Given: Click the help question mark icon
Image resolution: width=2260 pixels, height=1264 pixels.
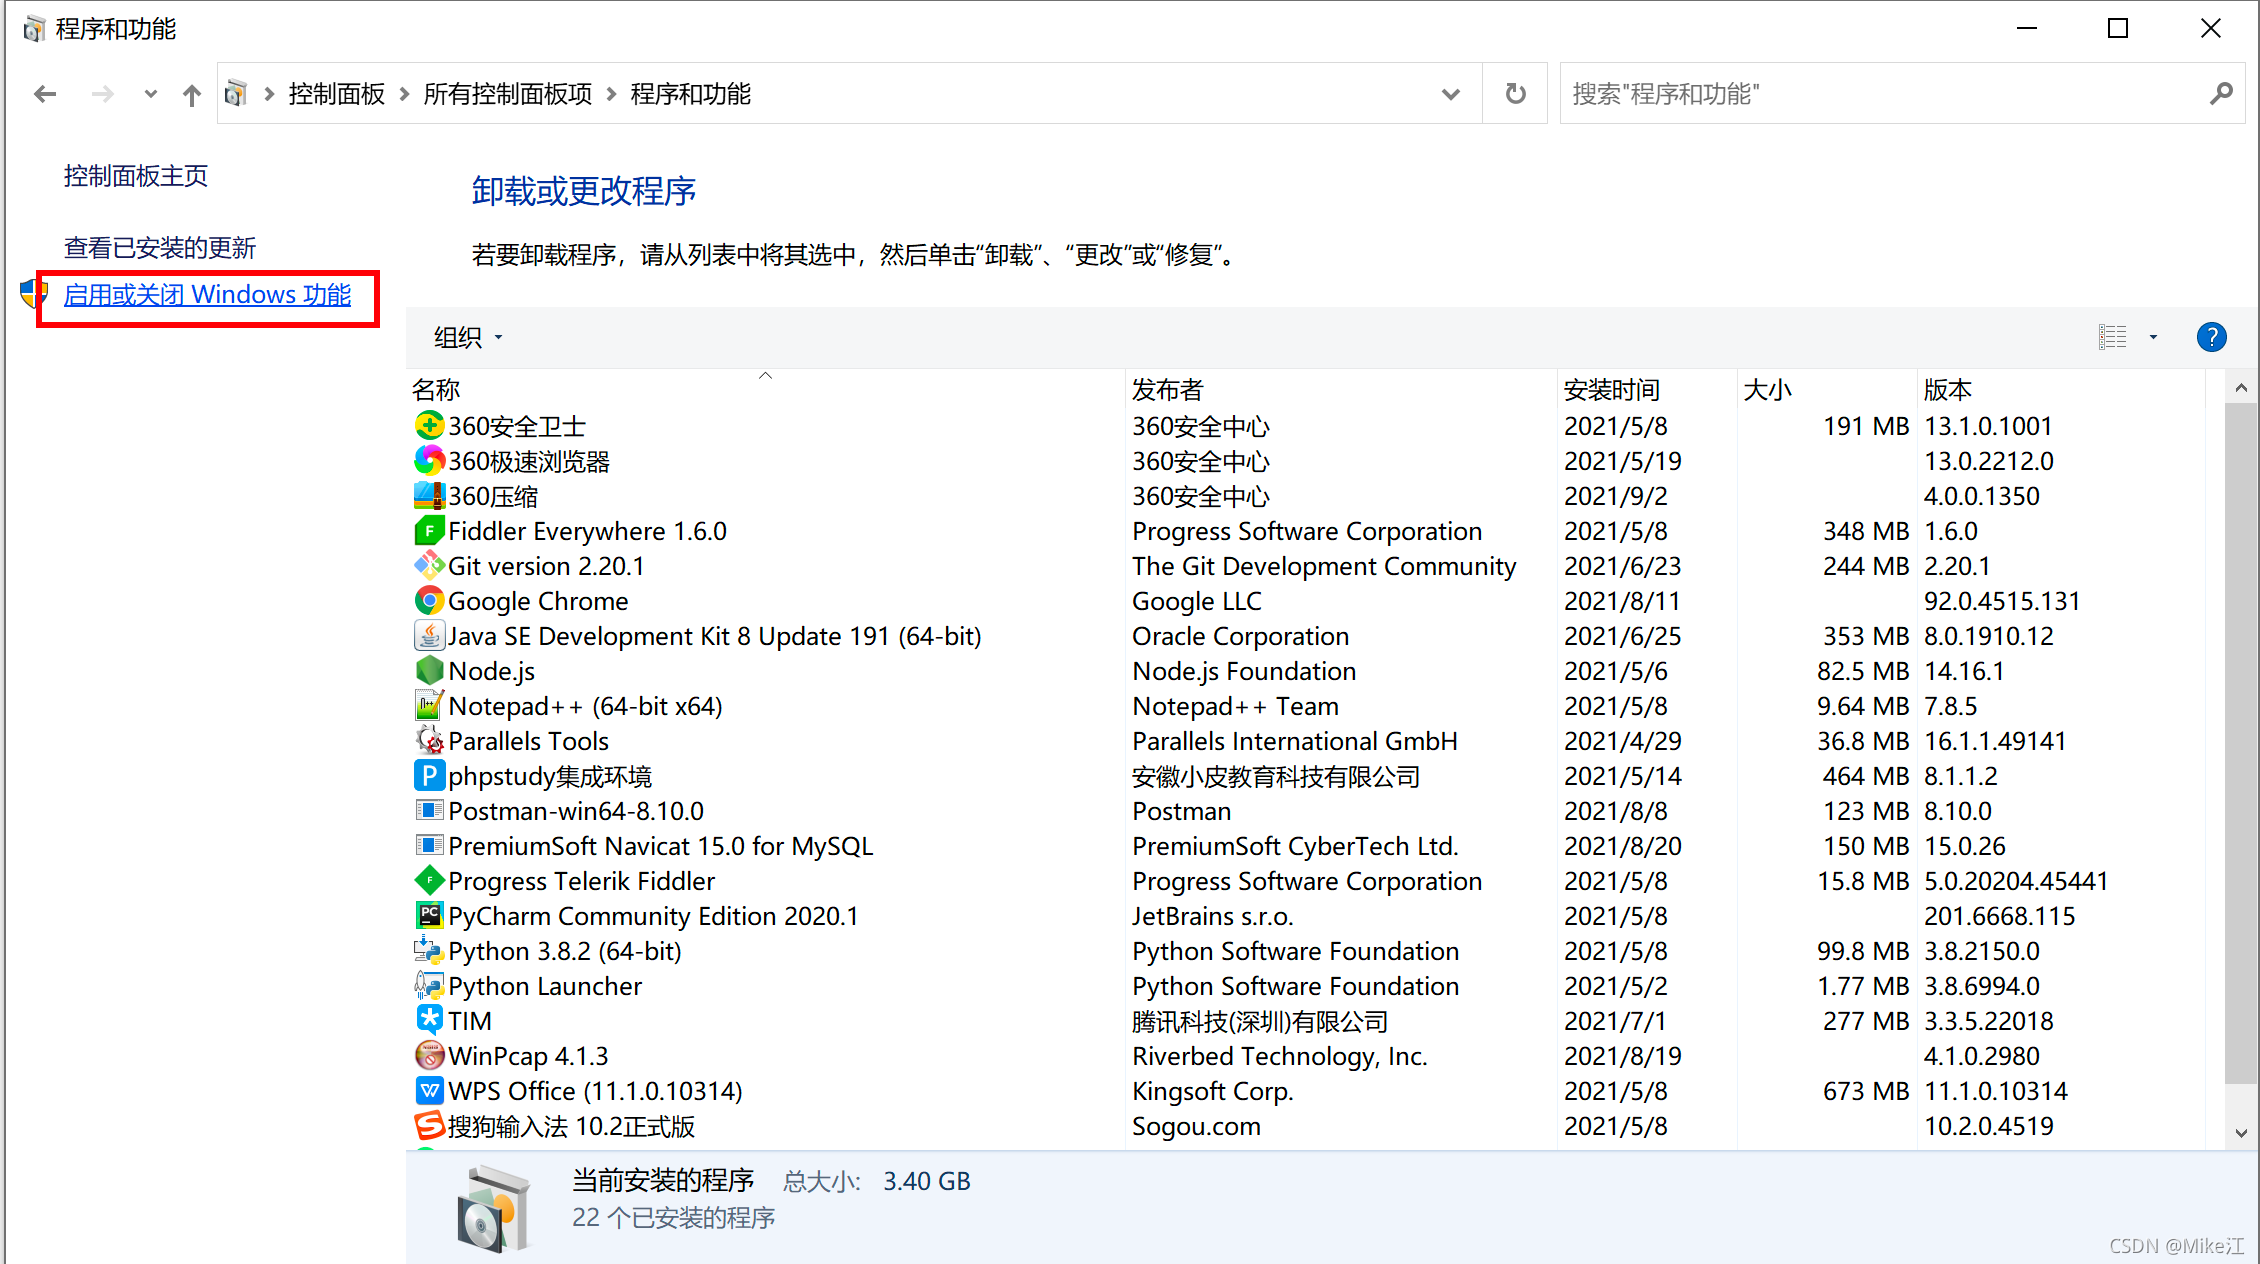Looking at the screenshot, I should [x=2211, y=337].
